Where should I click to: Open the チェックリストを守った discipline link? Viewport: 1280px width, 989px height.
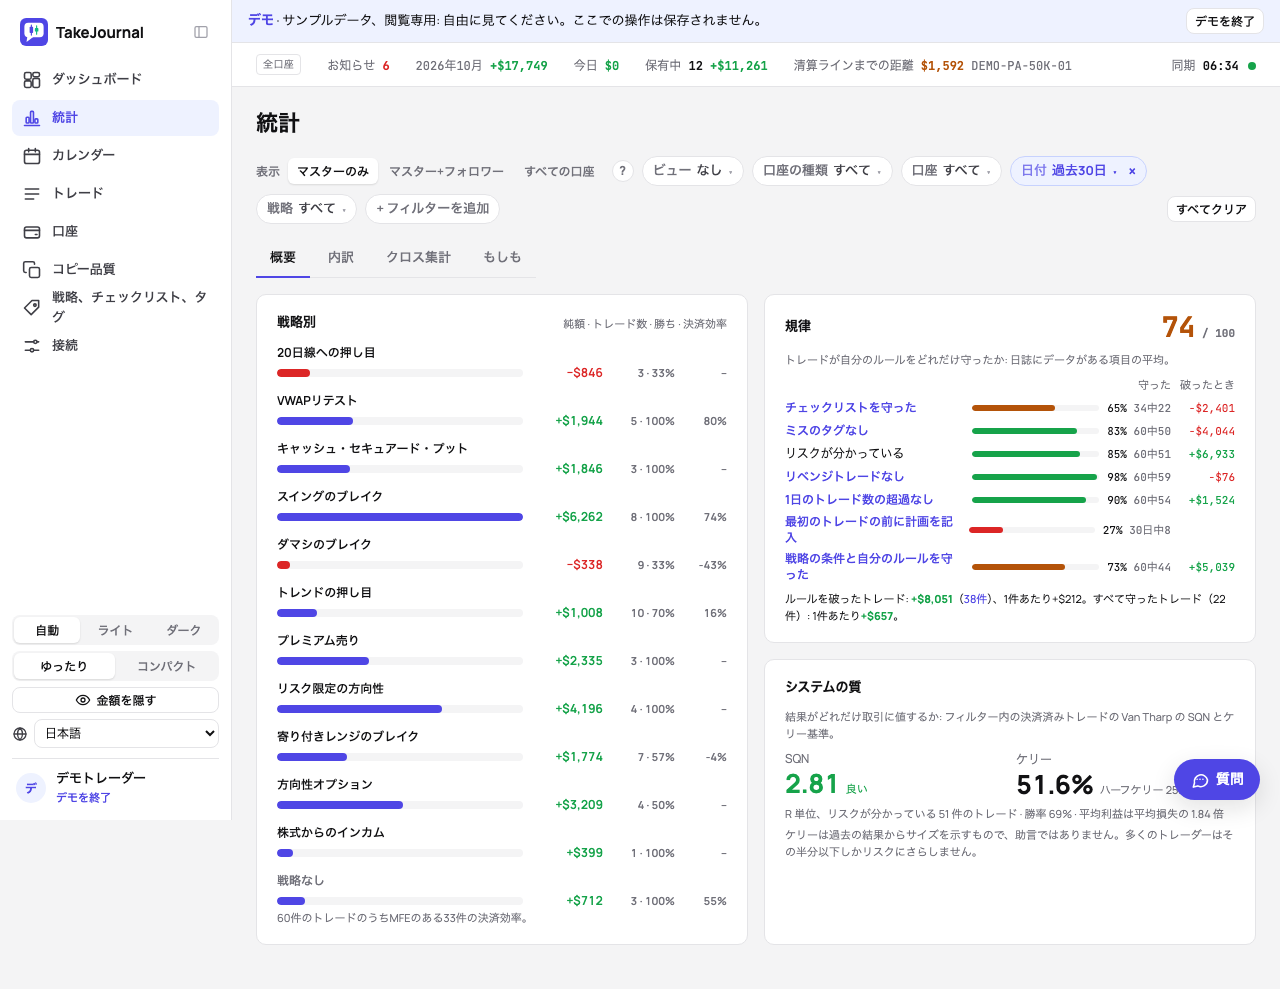(x=851, y=408)
